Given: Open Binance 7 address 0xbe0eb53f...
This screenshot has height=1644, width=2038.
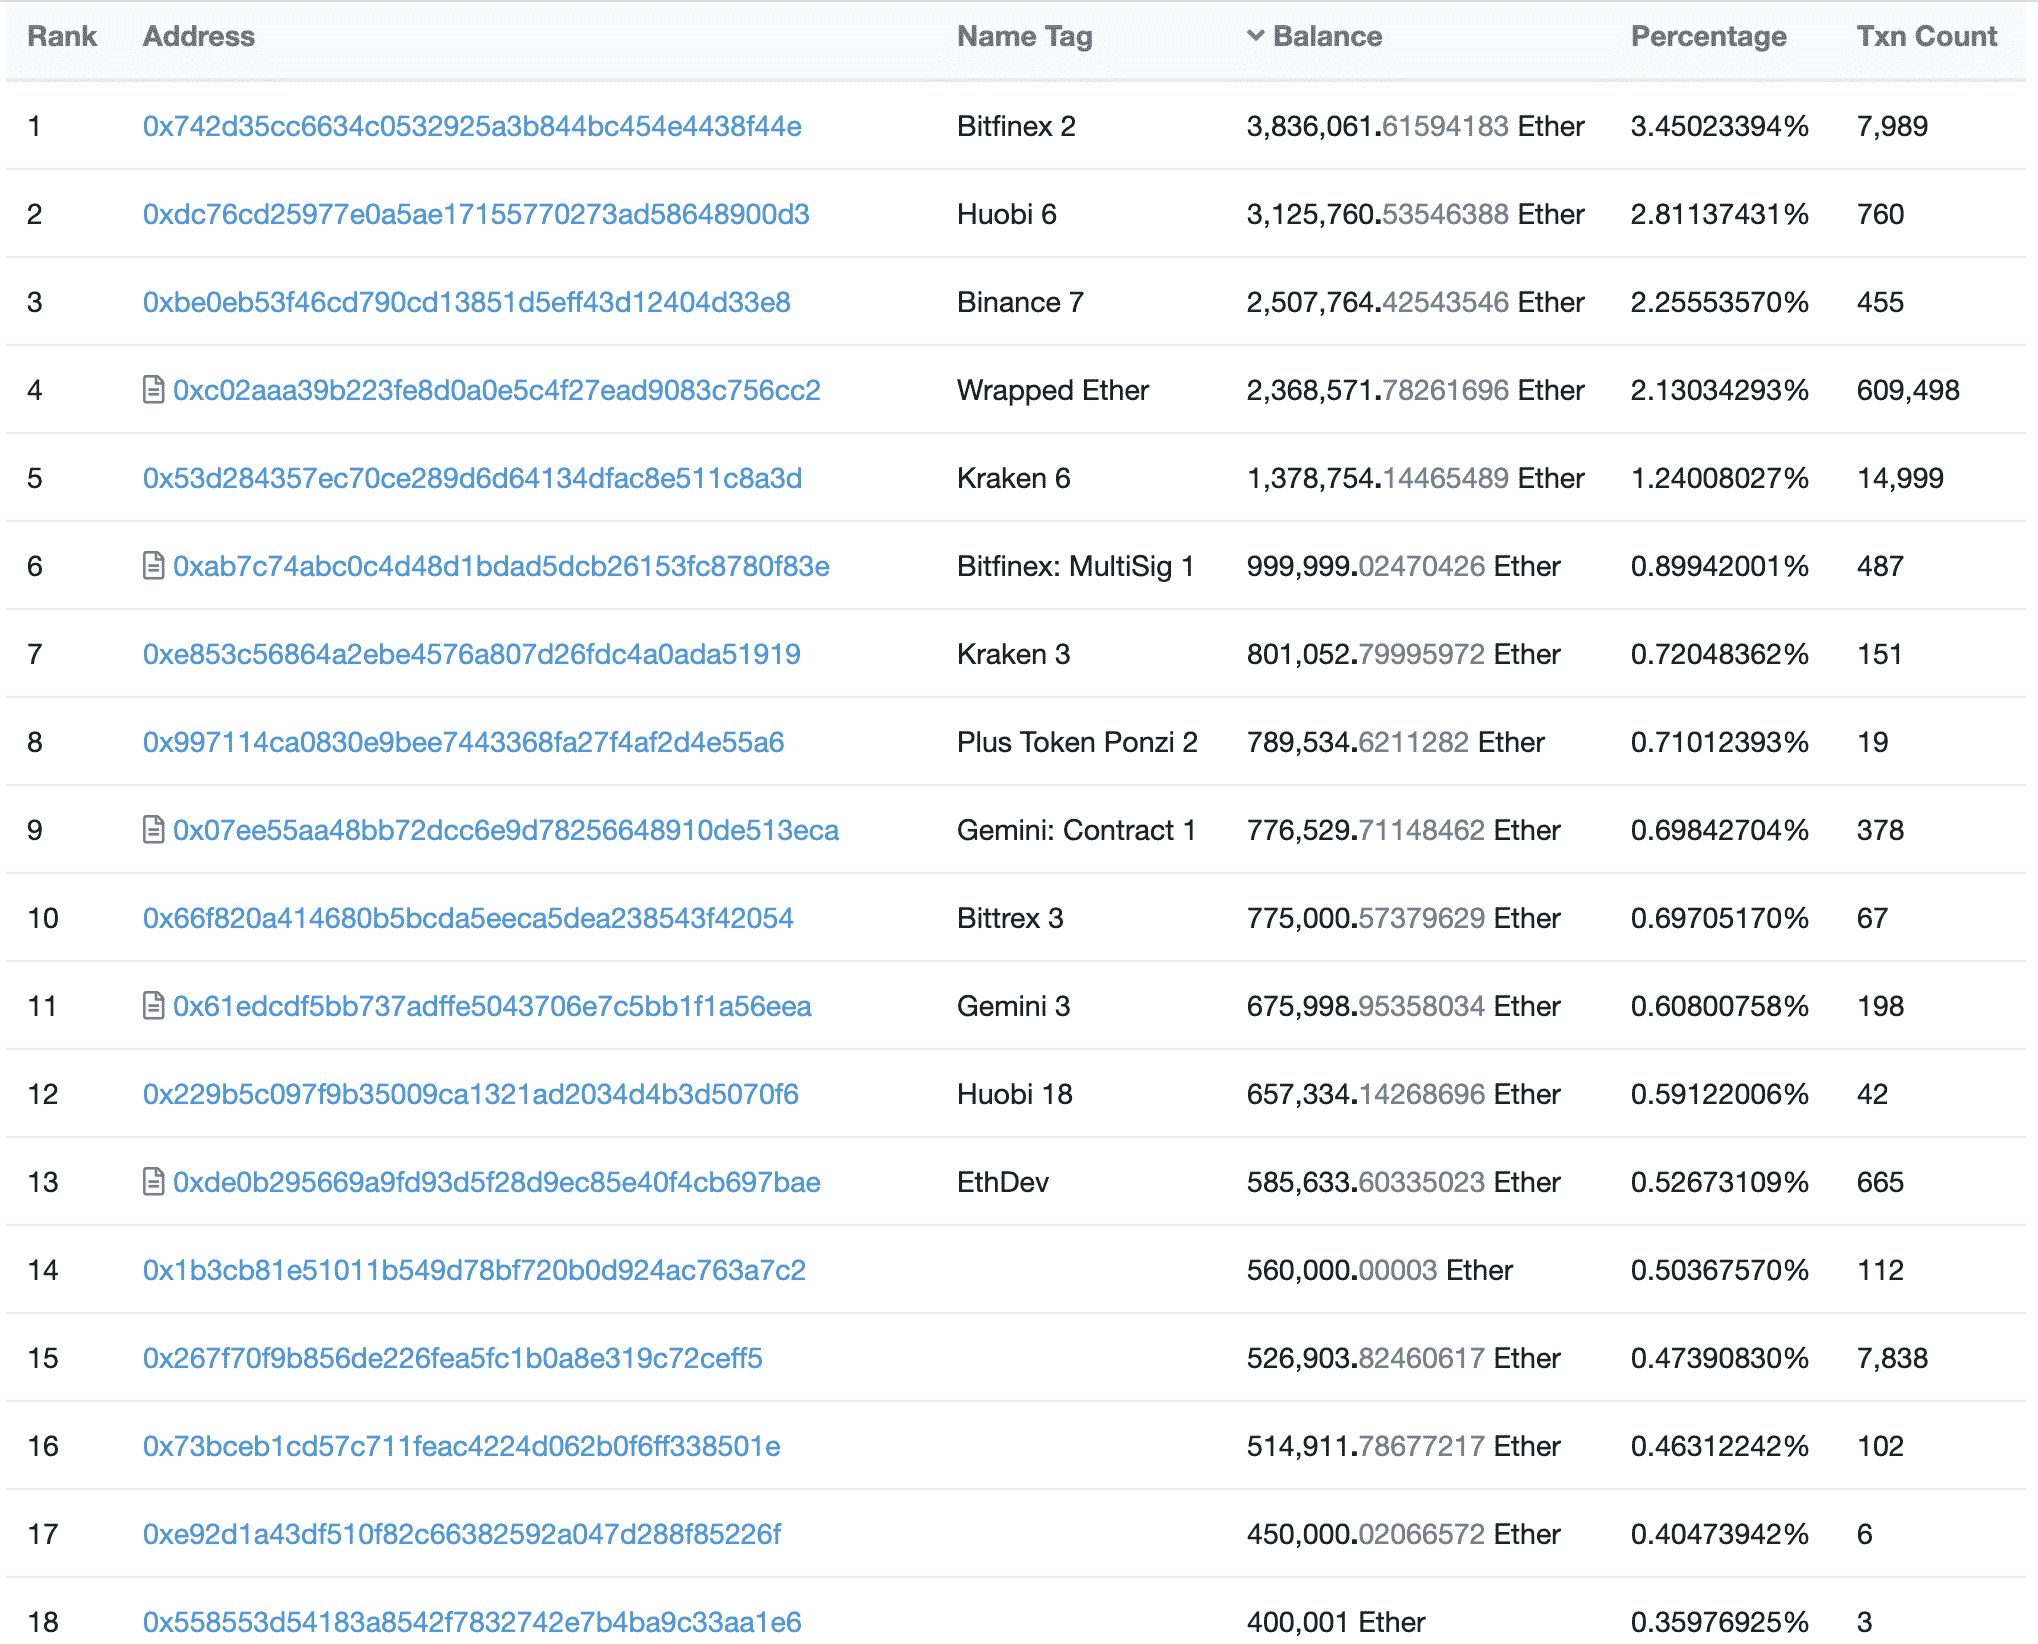Looking at the screenshot, I should (x=467, y=302).
